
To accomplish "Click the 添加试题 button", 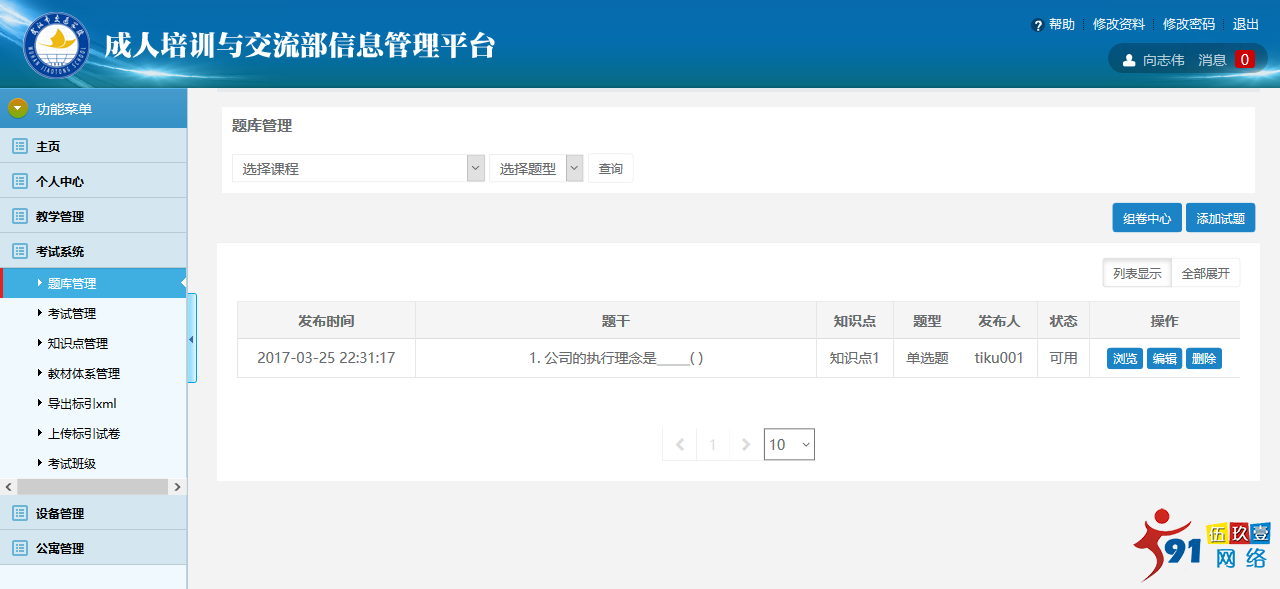I will [1220, 217].
